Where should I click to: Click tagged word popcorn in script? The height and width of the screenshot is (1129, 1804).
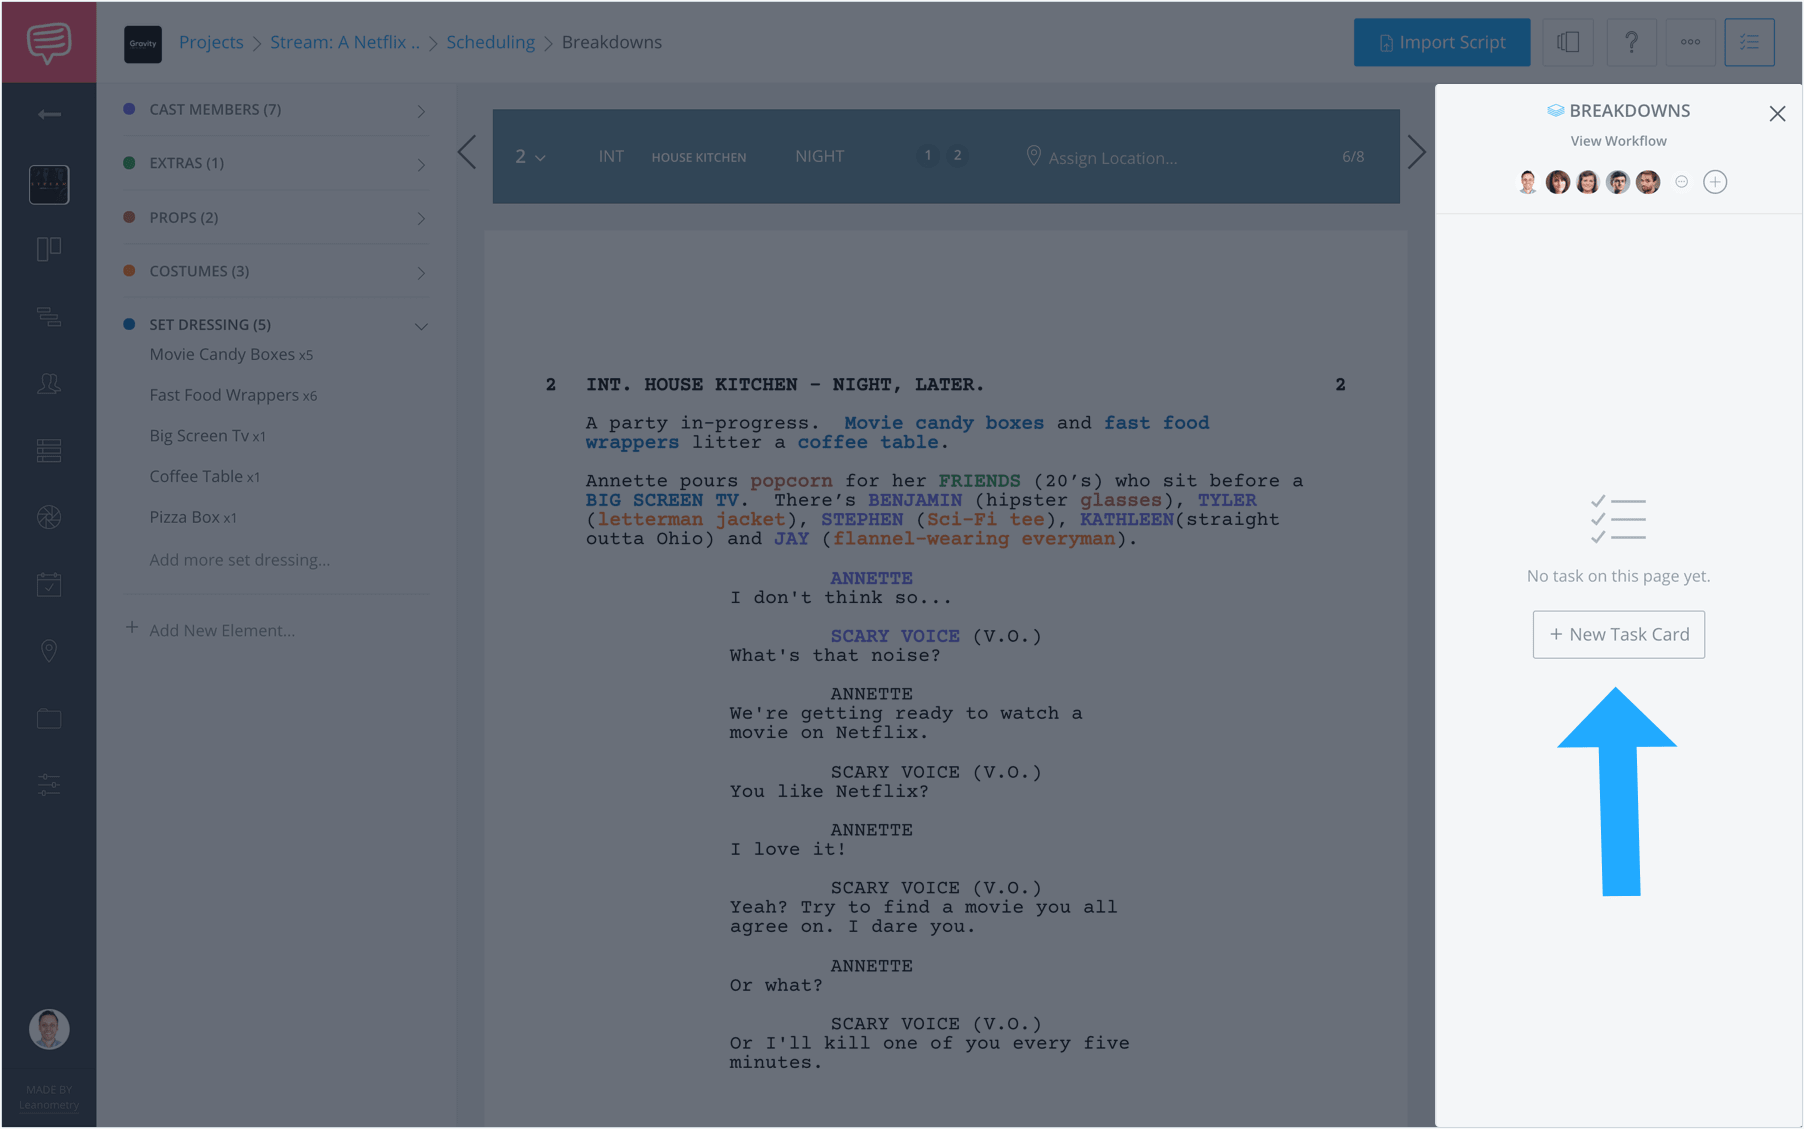tap(791, 481)
